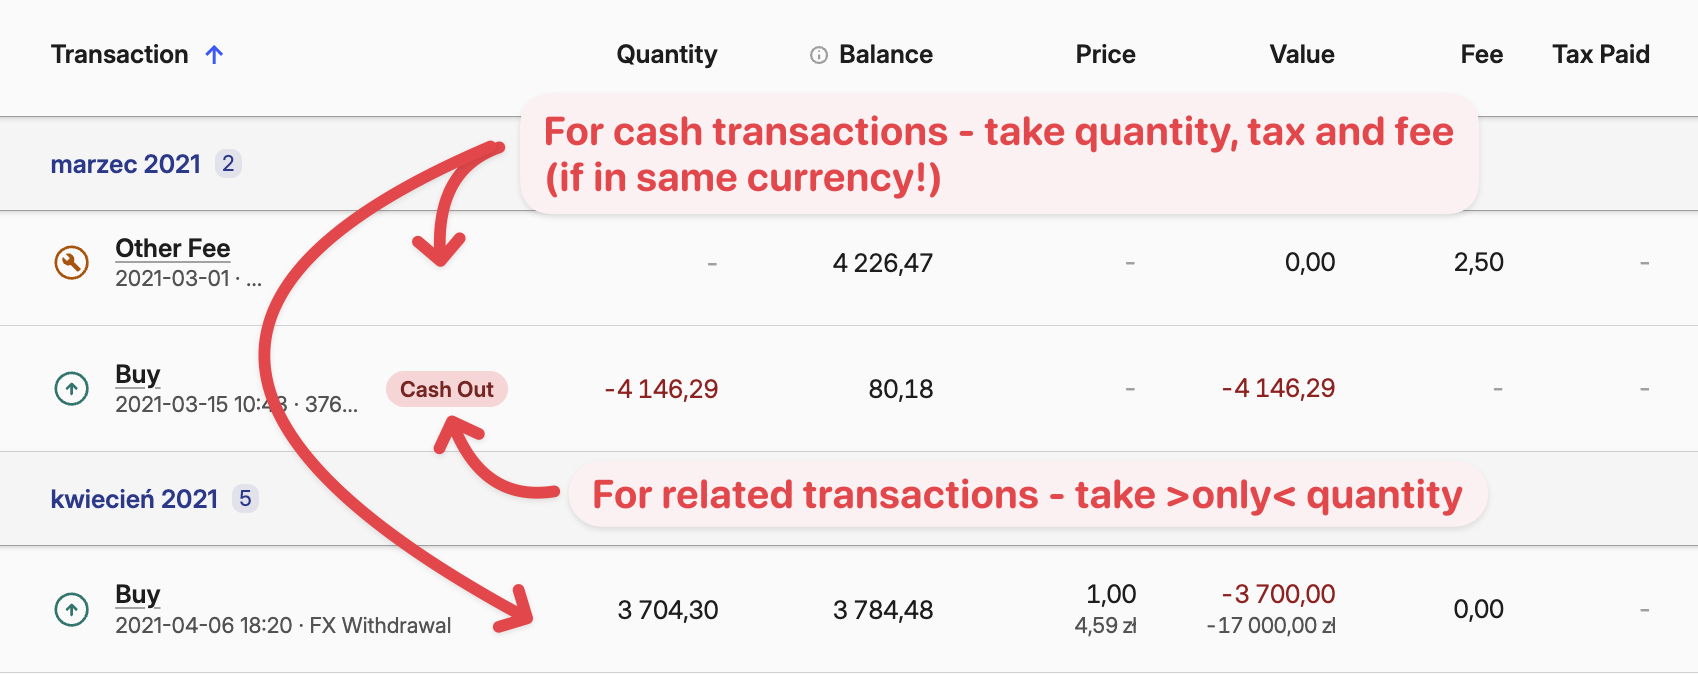Click the Buy icon dated 2021-03-15

(71, 388)
